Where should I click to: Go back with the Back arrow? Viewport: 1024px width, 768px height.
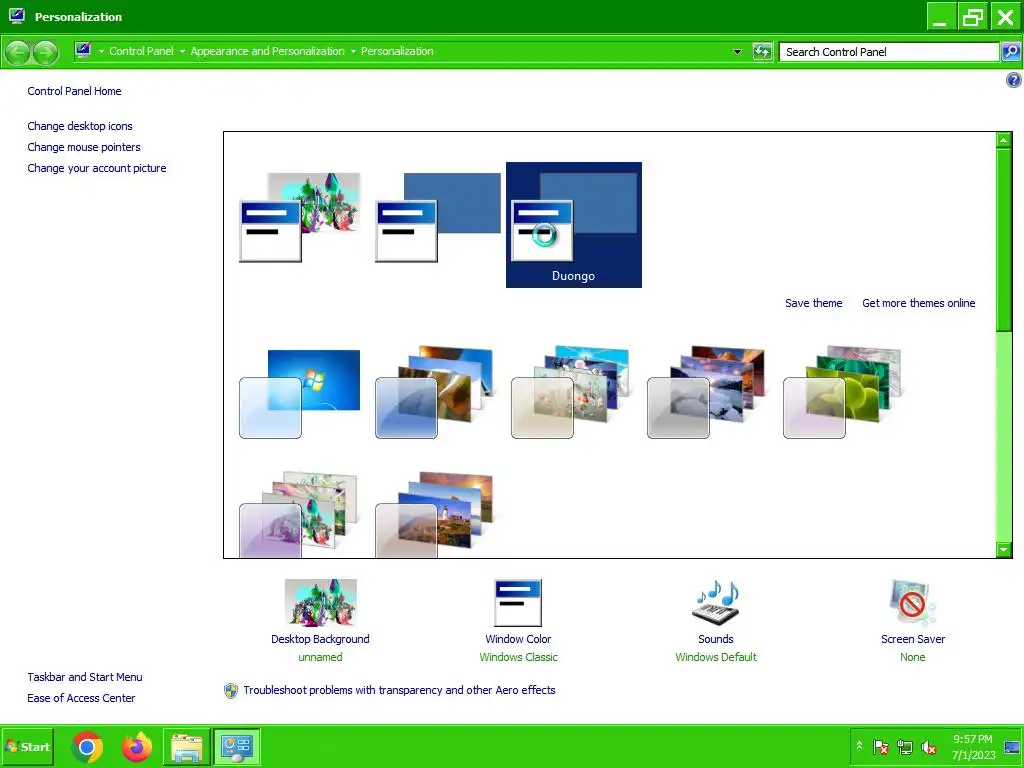(x=18, y=52)
